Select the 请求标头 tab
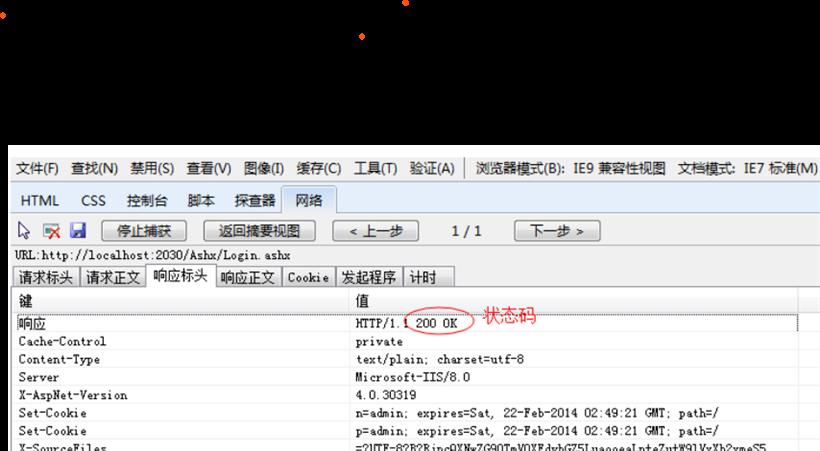The image size is (820, 451). click(46, 277)
